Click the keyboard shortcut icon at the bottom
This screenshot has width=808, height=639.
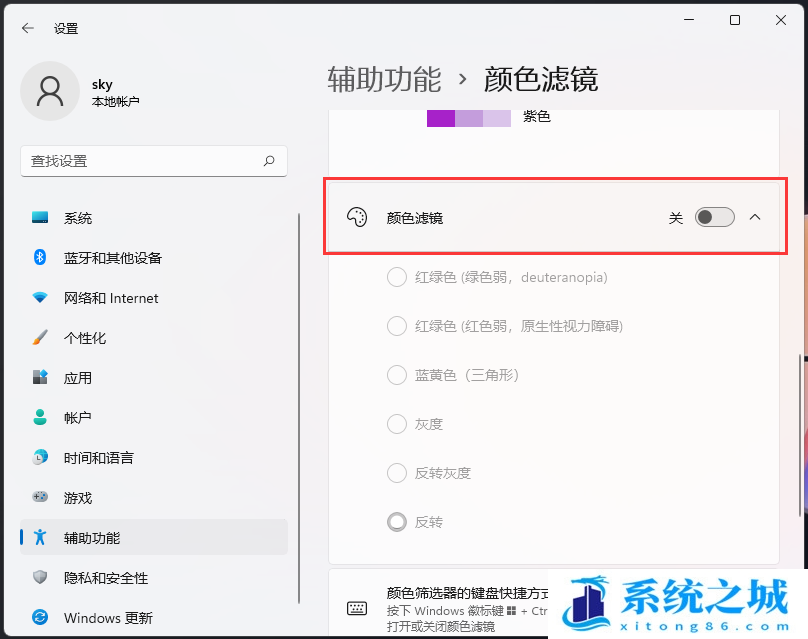pyautogui.click(x=357, y=607)
